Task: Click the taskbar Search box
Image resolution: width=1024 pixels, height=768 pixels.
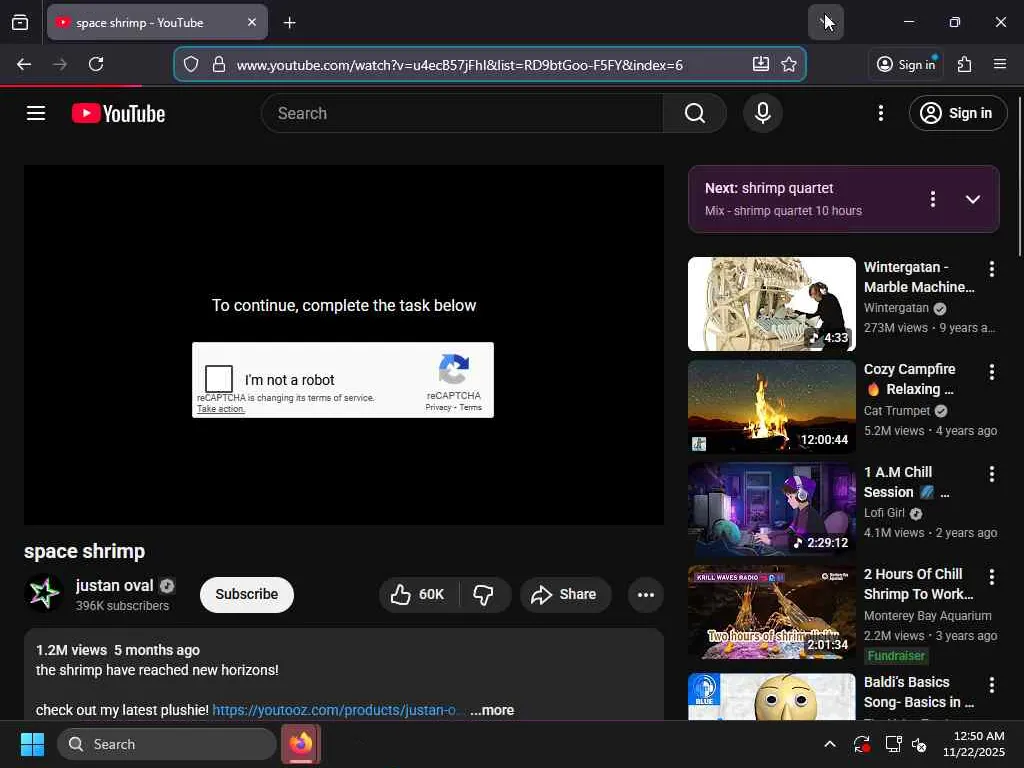Action: pyautogui.click(x=167, y=744)
